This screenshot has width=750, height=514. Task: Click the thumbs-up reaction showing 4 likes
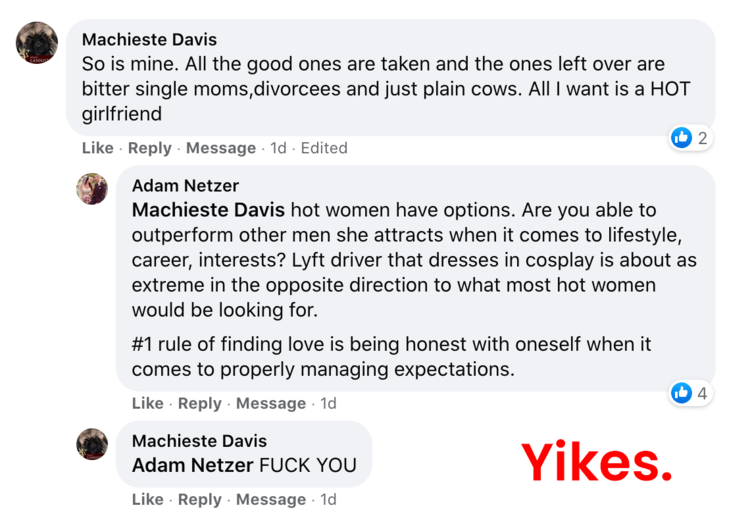(x=682, y=393)
